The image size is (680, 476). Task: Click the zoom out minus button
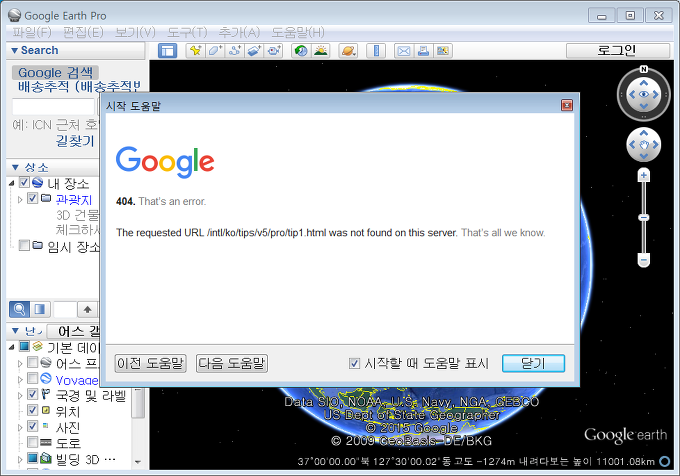pos(644,260)
